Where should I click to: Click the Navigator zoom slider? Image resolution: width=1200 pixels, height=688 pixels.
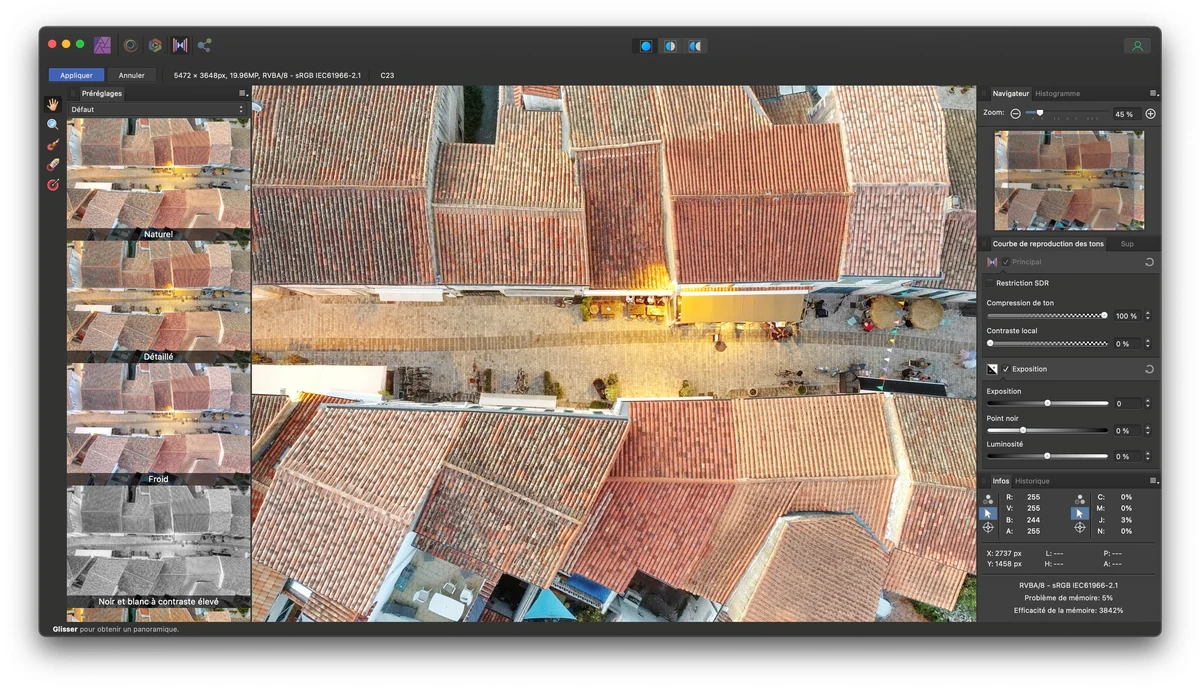coord(1067,114)
